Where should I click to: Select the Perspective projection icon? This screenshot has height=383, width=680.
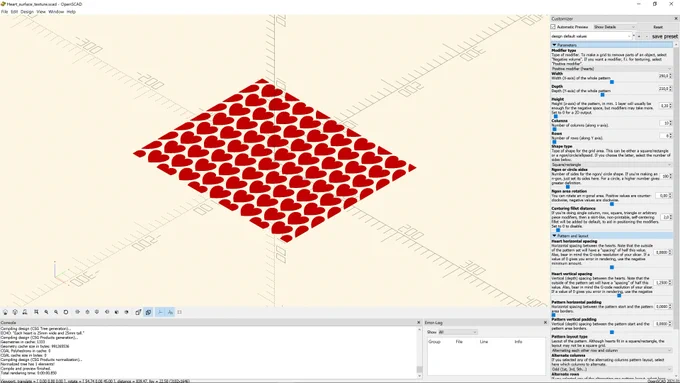click(x=138, y=312)
